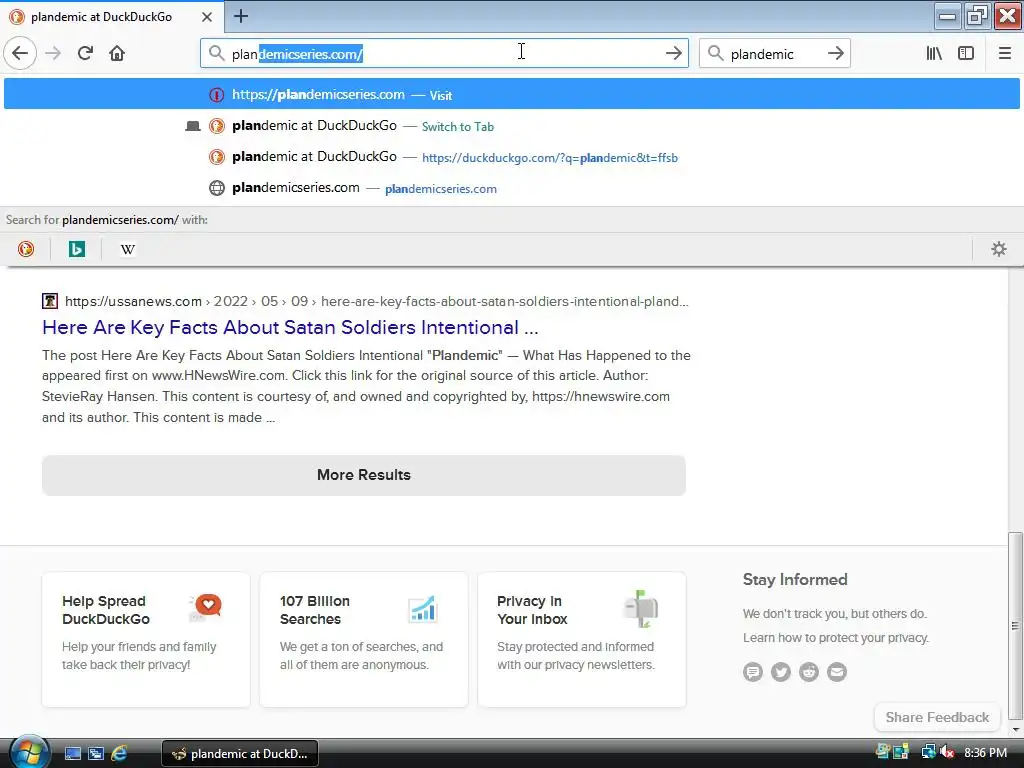The image size is (1024, 768).
Task: Open the Windows Start orb
Action: [x=29, y=752]
